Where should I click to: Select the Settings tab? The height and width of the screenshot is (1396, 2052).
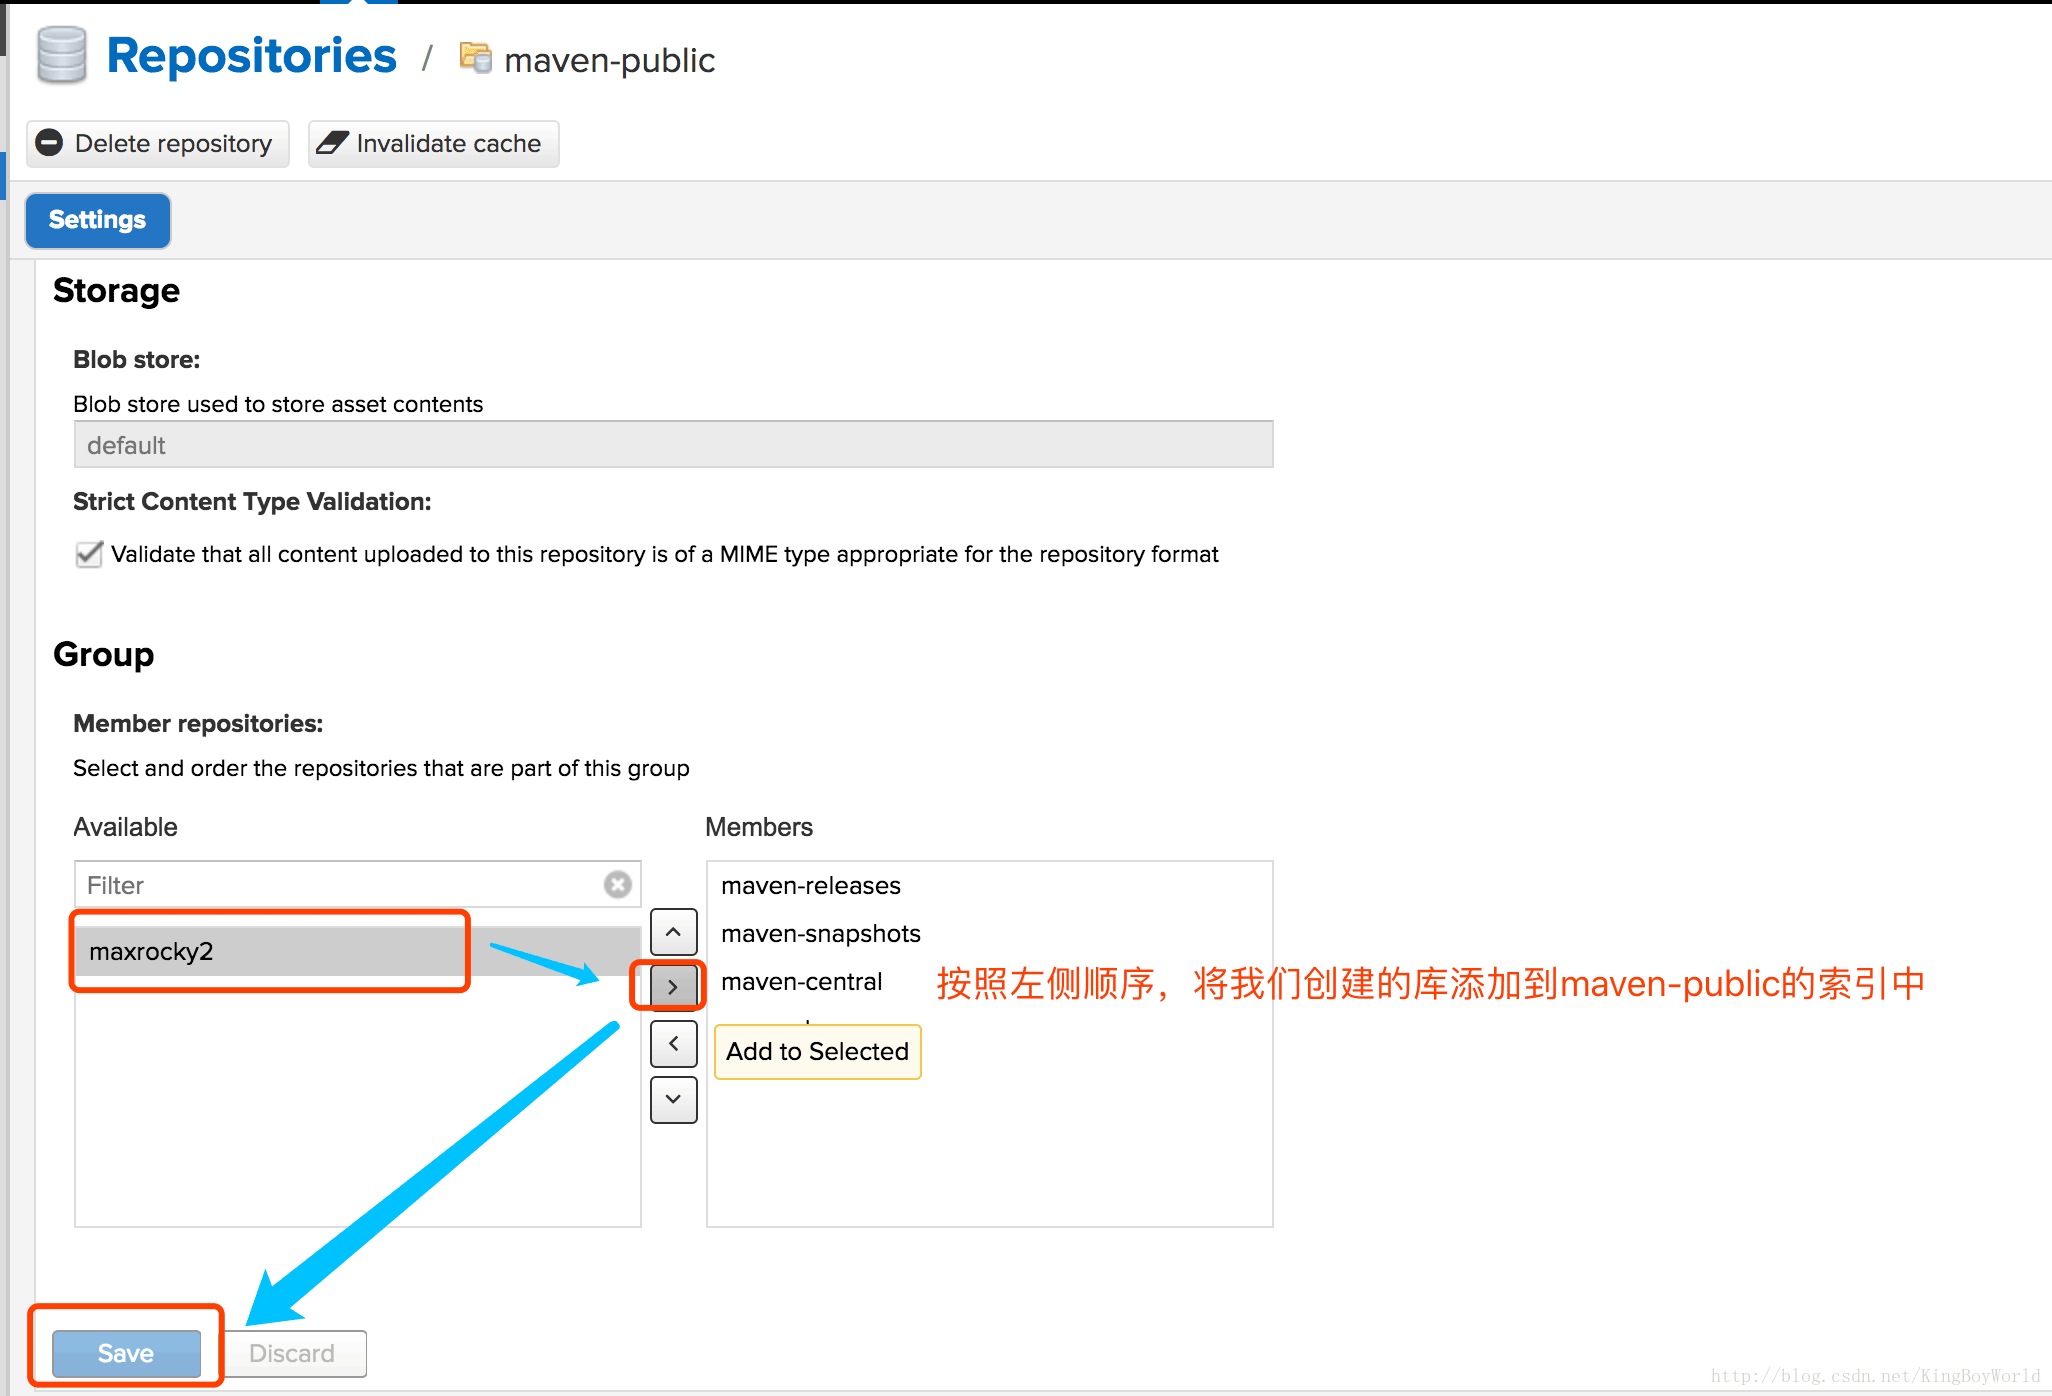pos(97,220)
